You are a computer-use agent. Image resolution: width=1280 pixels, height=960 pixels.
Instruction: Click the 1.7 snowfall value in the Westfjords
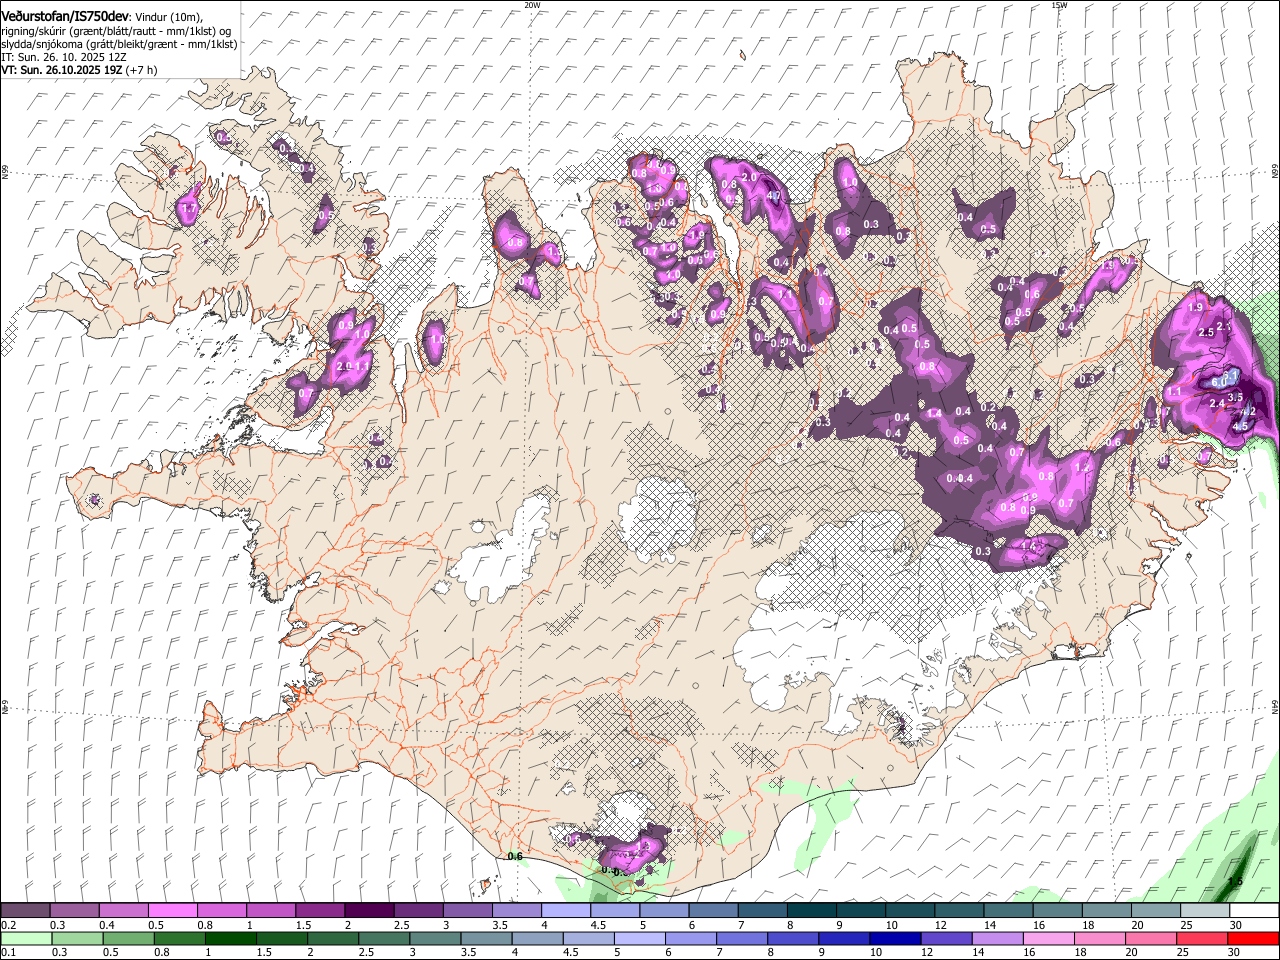pos(187,210)
